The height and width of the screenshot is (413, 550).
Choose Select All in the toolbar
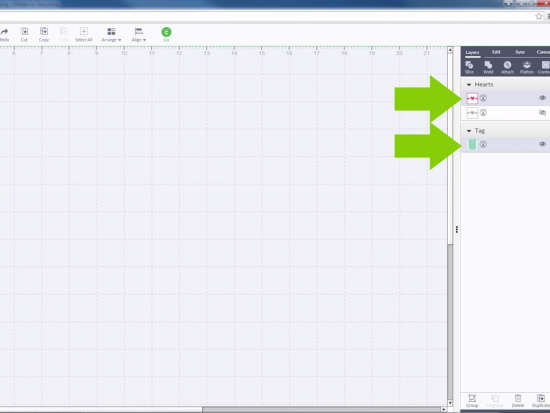tap(83, 34)
